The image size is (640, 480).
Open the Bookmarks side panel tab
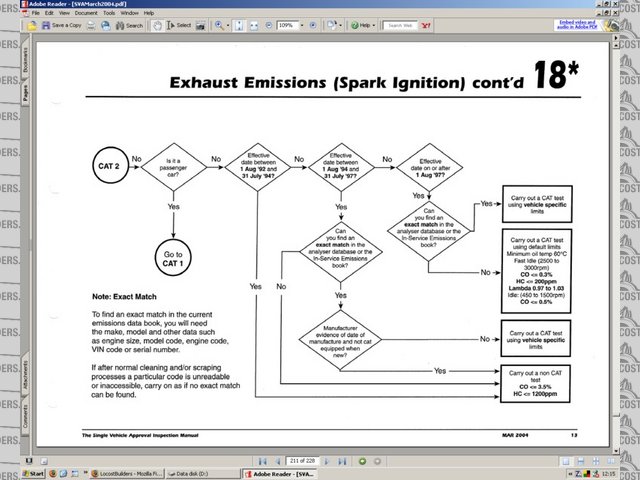tap(25, 64)
